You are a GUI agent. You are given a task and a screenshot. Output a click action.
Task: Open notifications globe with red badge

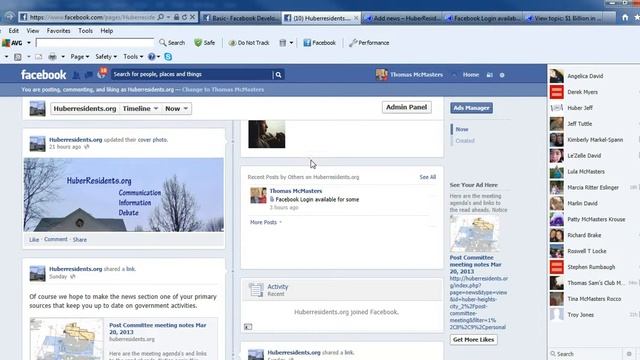[102, 73]
